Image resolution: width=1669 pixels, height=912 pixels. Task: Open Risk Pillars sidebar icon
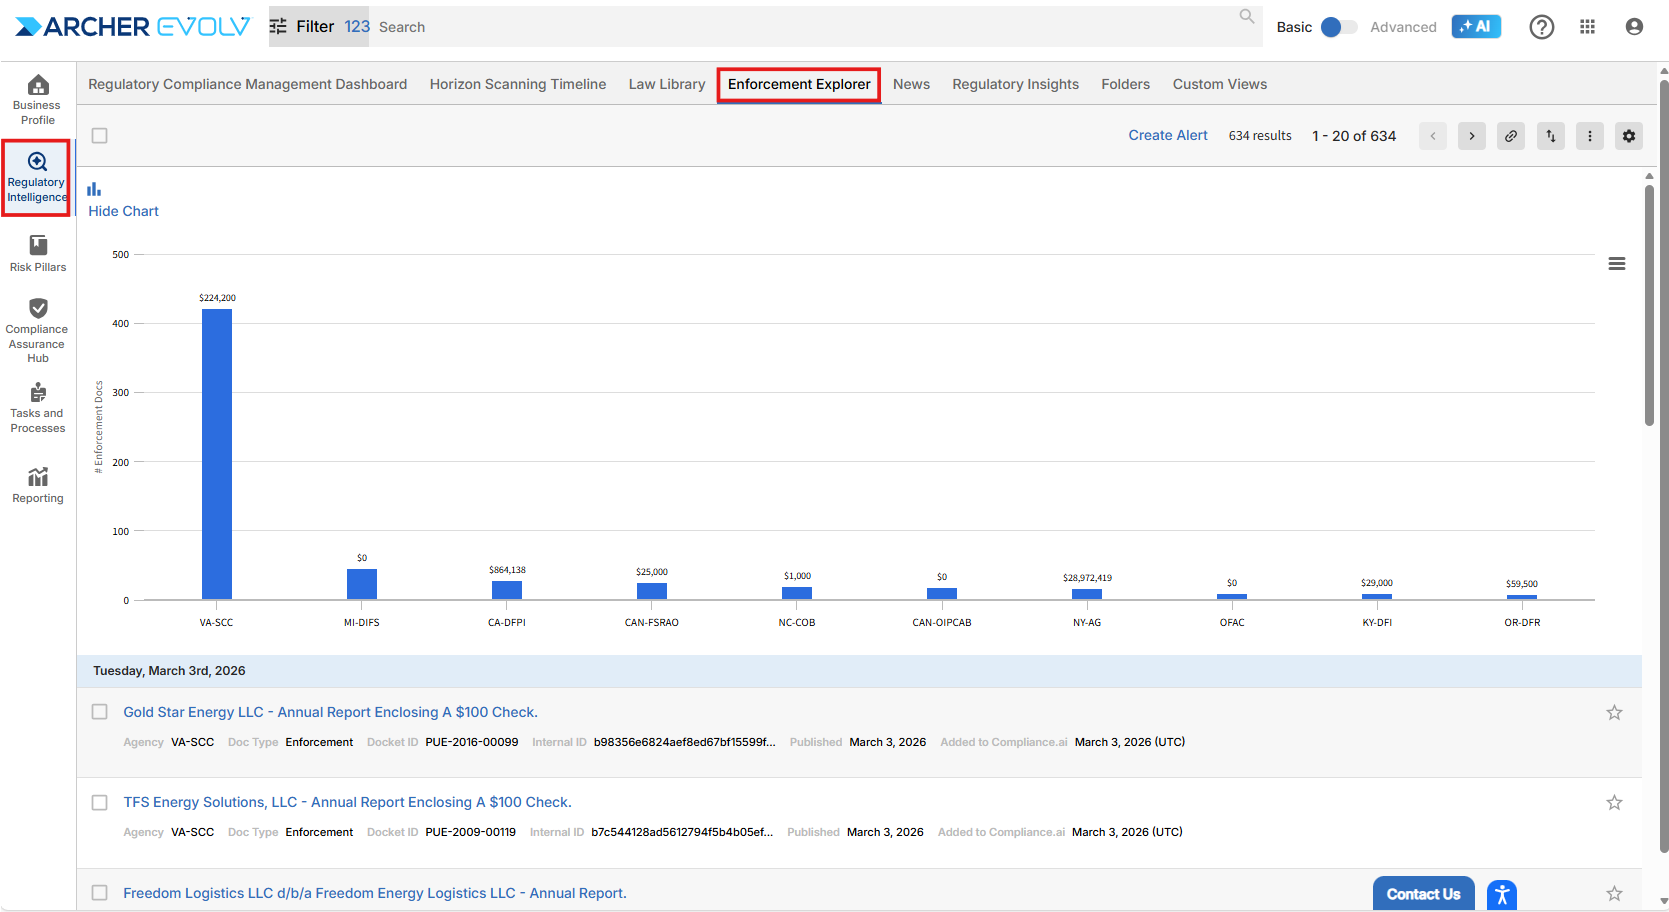coord(38,253)
